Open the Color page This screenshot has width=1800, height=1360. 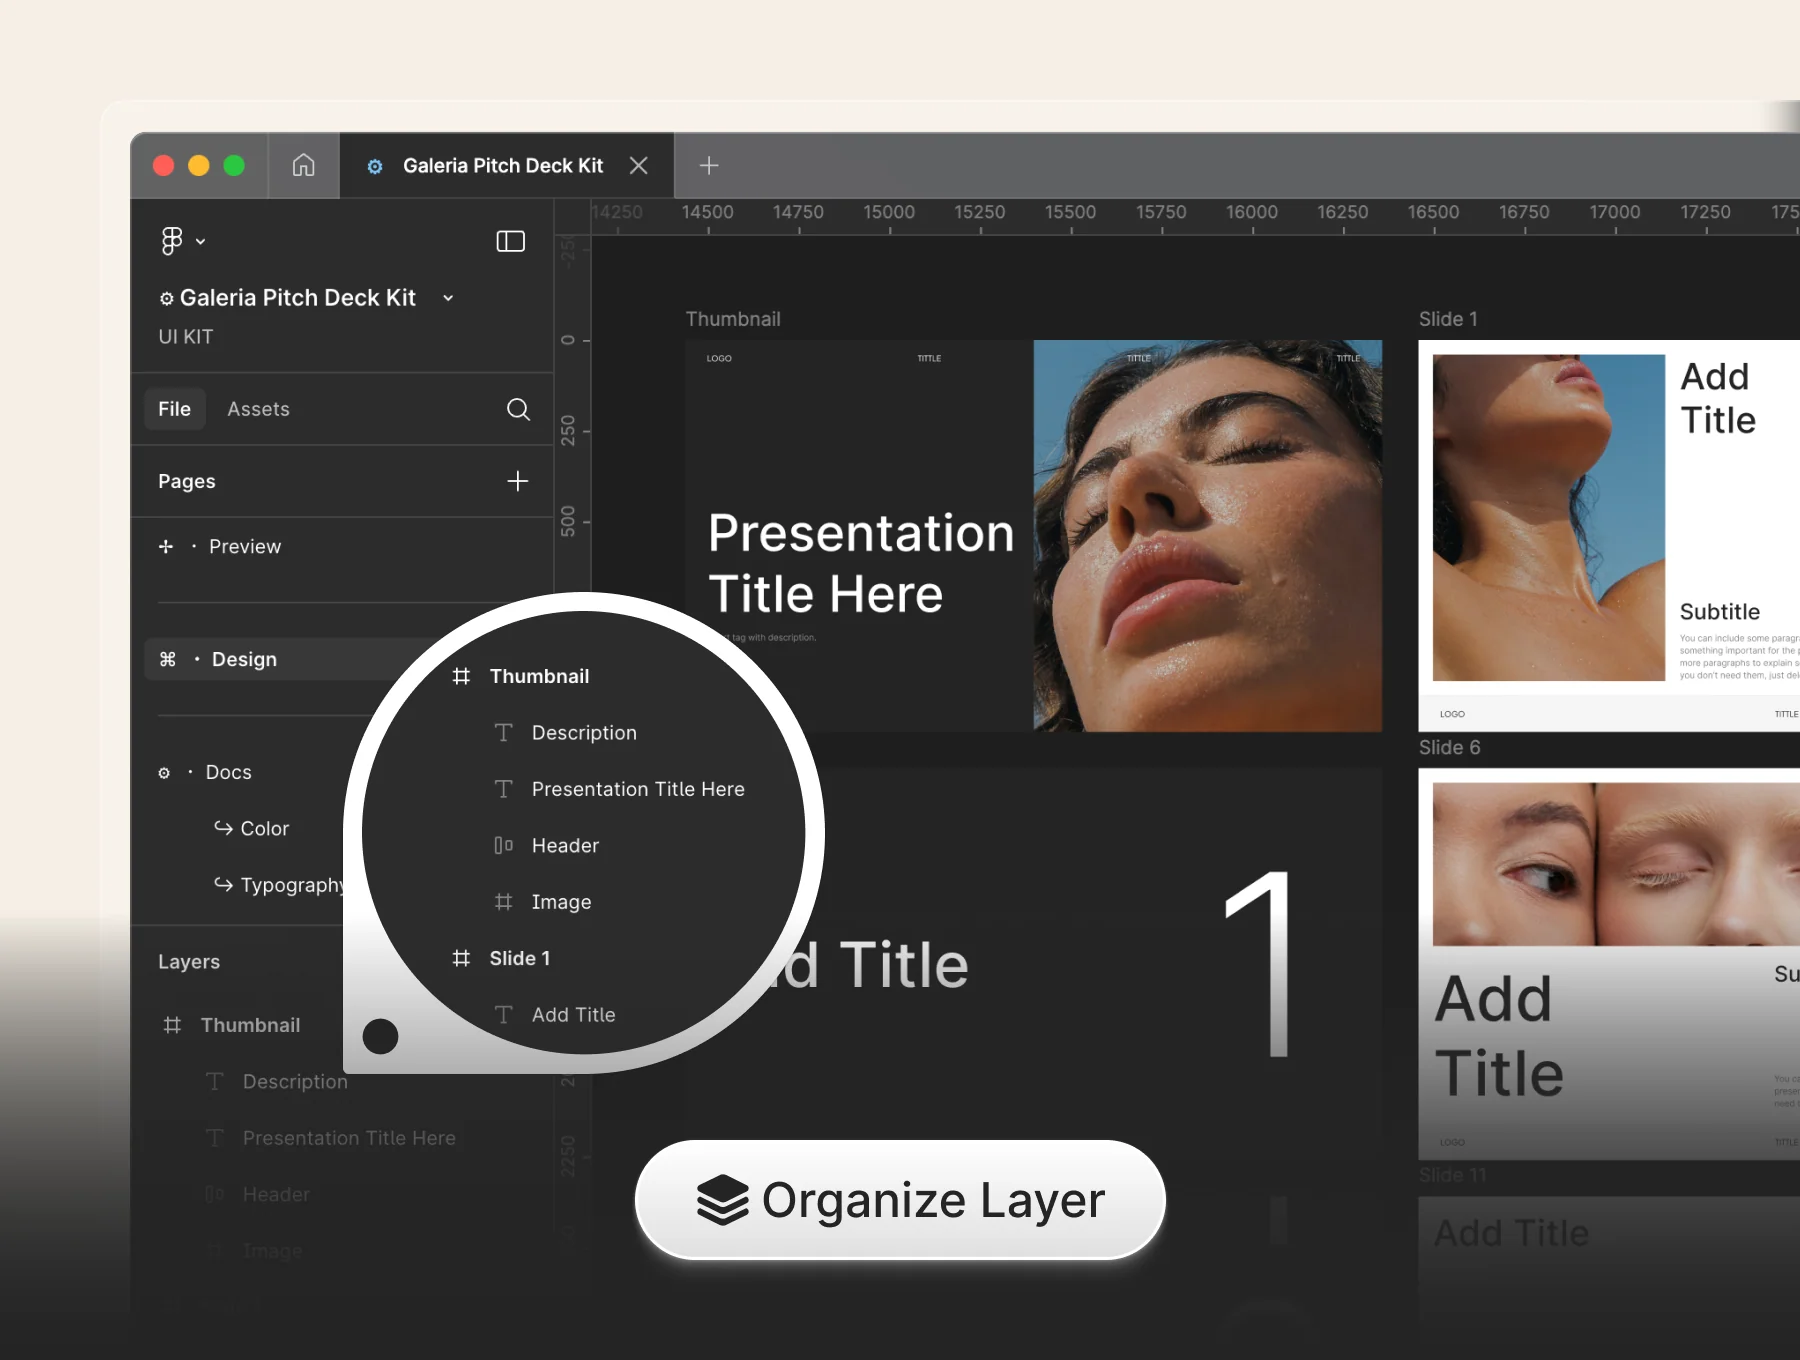coord(265,828)
